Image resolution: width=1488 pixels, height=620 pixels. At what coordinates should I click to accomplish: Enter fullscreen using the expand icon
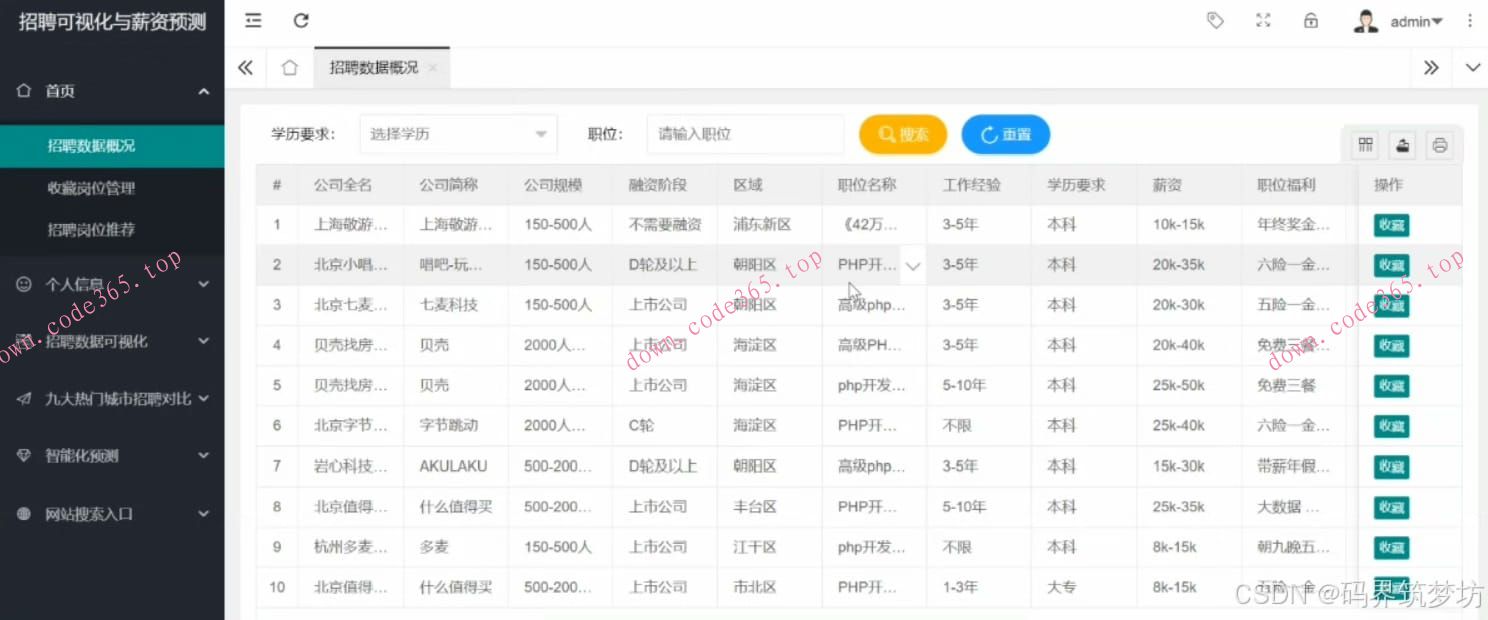click(x=1262, y=20)
